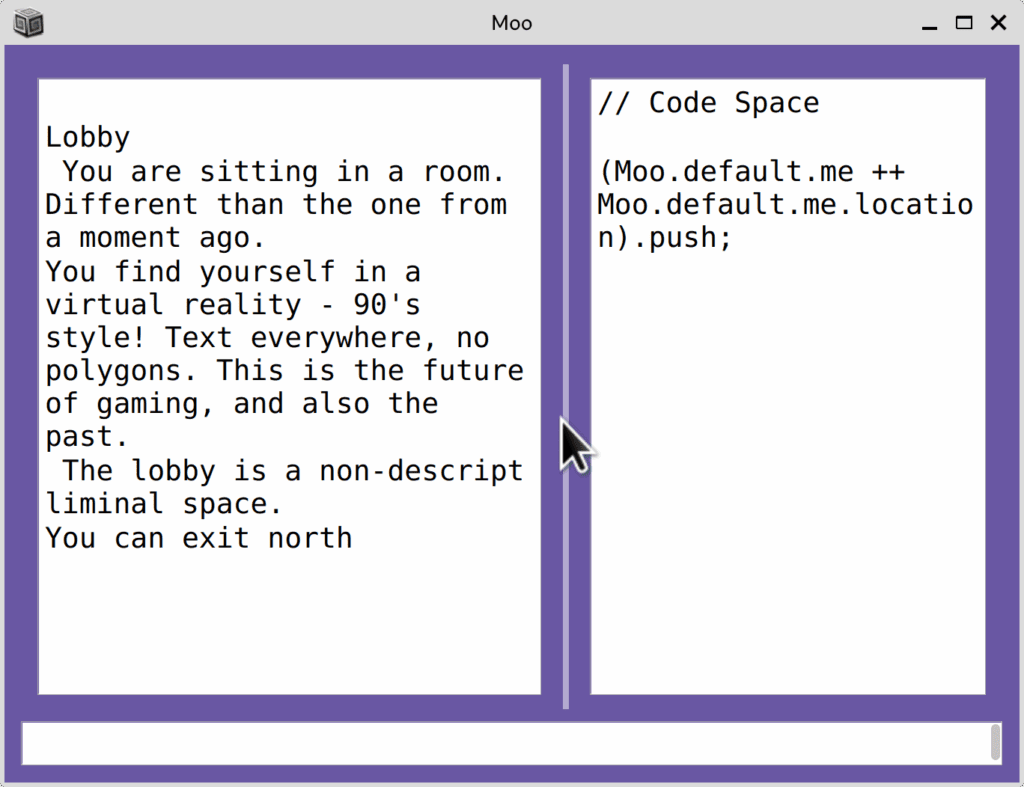Click the "You can exit north" line

pos(199,538)
